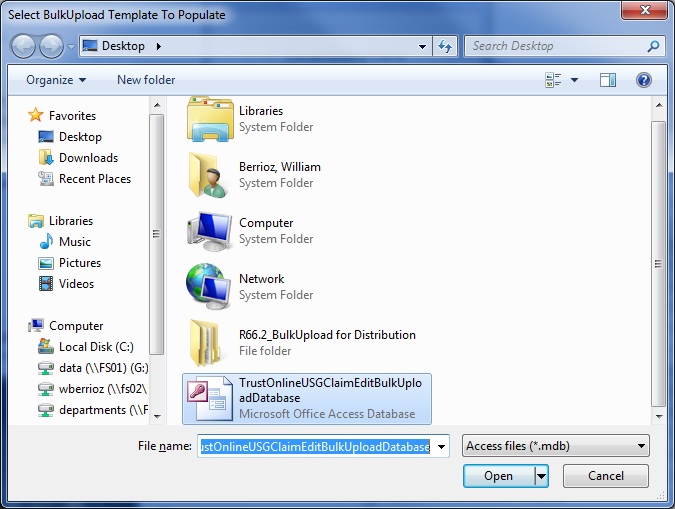The height and width of the screenshot is (509, 675).
Task: Open the change view options dropdown
Action: click(574, 80)
